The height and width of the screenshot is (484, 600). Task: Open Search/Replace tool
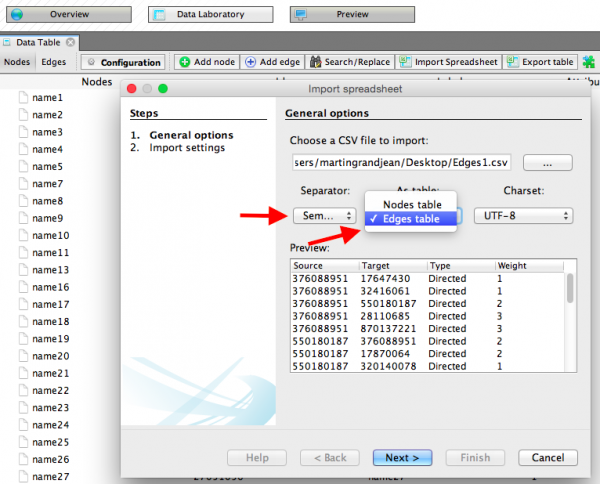pos(350,62)
